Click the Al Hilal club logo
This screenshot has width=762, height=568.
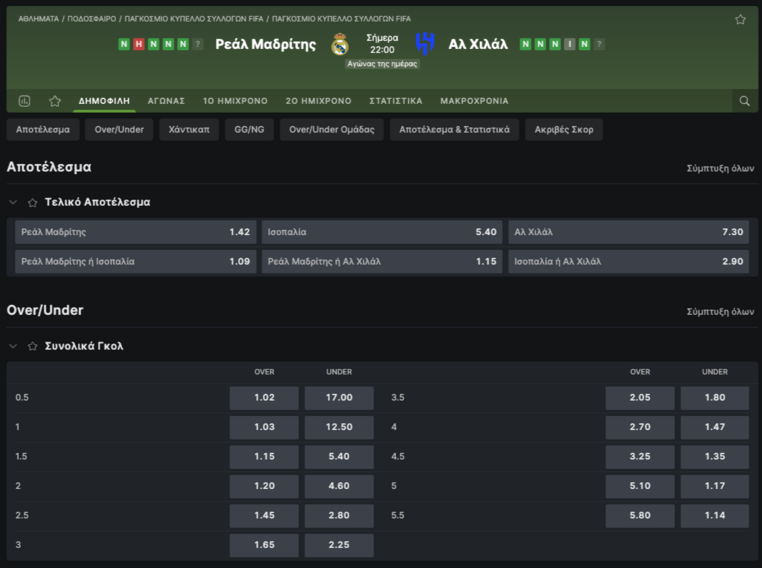pyautogui.click(x=425, y=44)
